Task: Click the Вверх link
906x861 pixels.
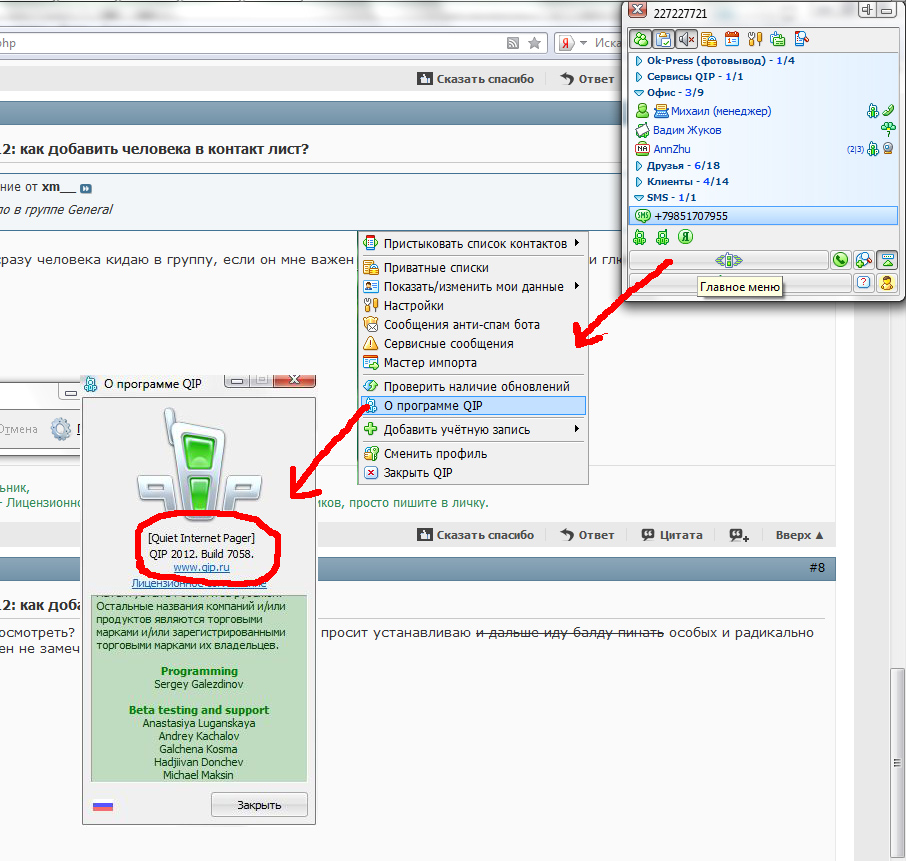Action: click(800, 535)
